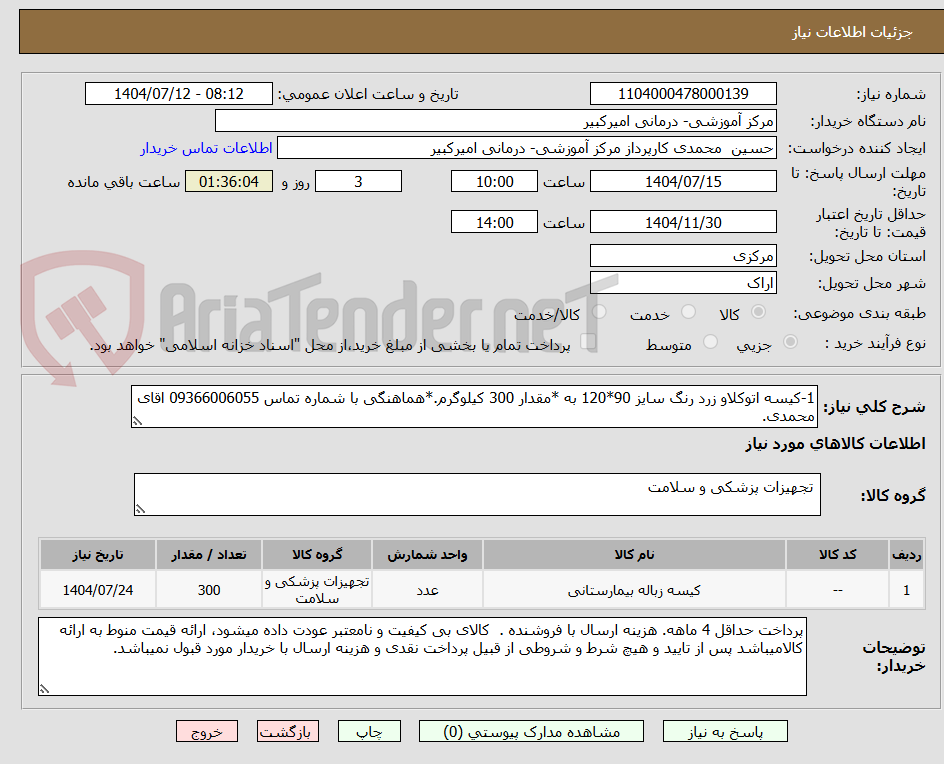Choose the کالا/خدمات option
The height and width of the screenshot is (764, 944).
pyautogui.click(x=599, y=311)
